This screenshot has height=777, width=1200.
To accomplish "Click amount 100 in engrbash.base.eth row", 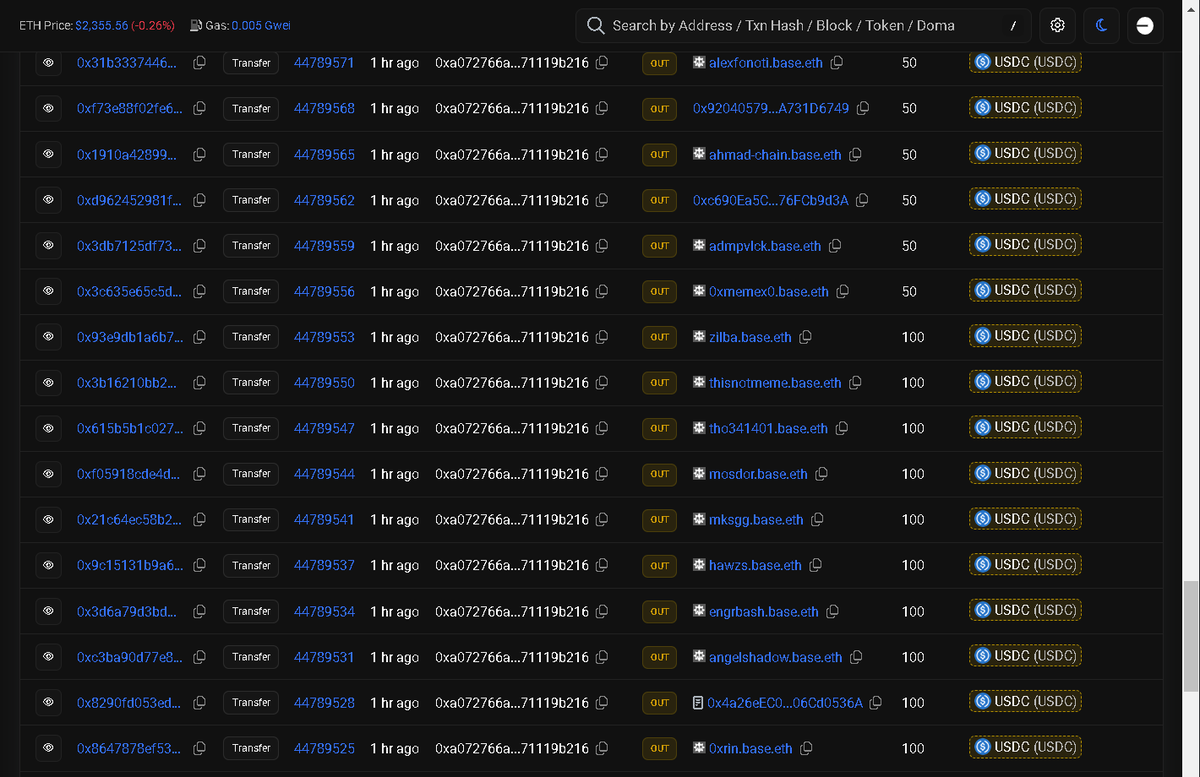I will pyautogui.click(x=913, y=612).
